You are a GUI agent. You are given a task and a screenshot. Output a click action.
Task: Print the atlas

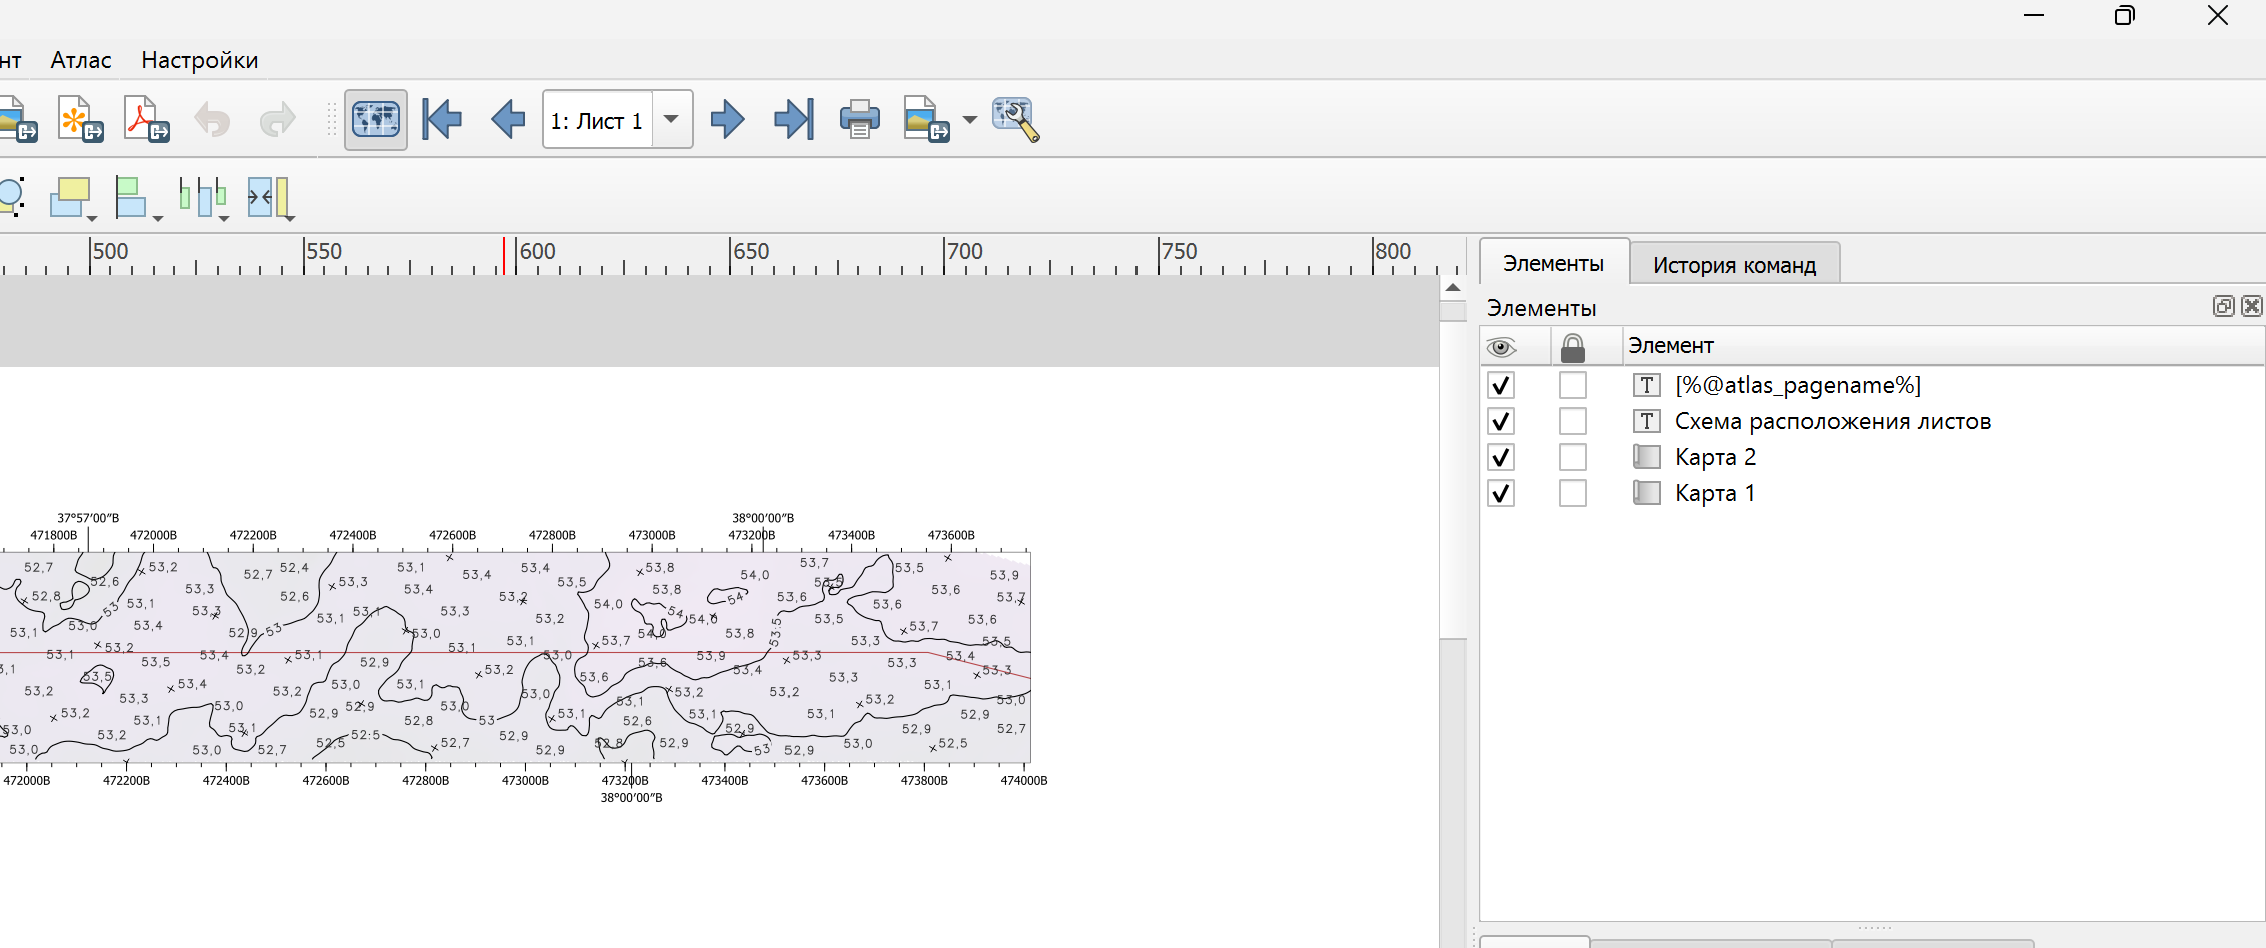(x=859, y=120)
